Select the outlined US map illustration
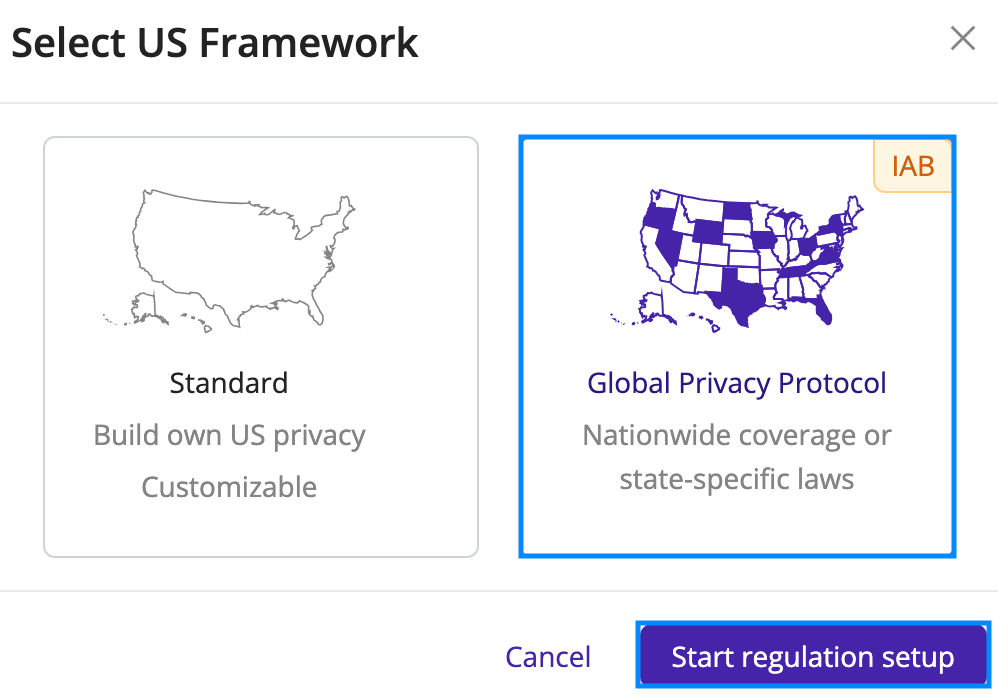998x698 pixels. [x=229, y=260]
